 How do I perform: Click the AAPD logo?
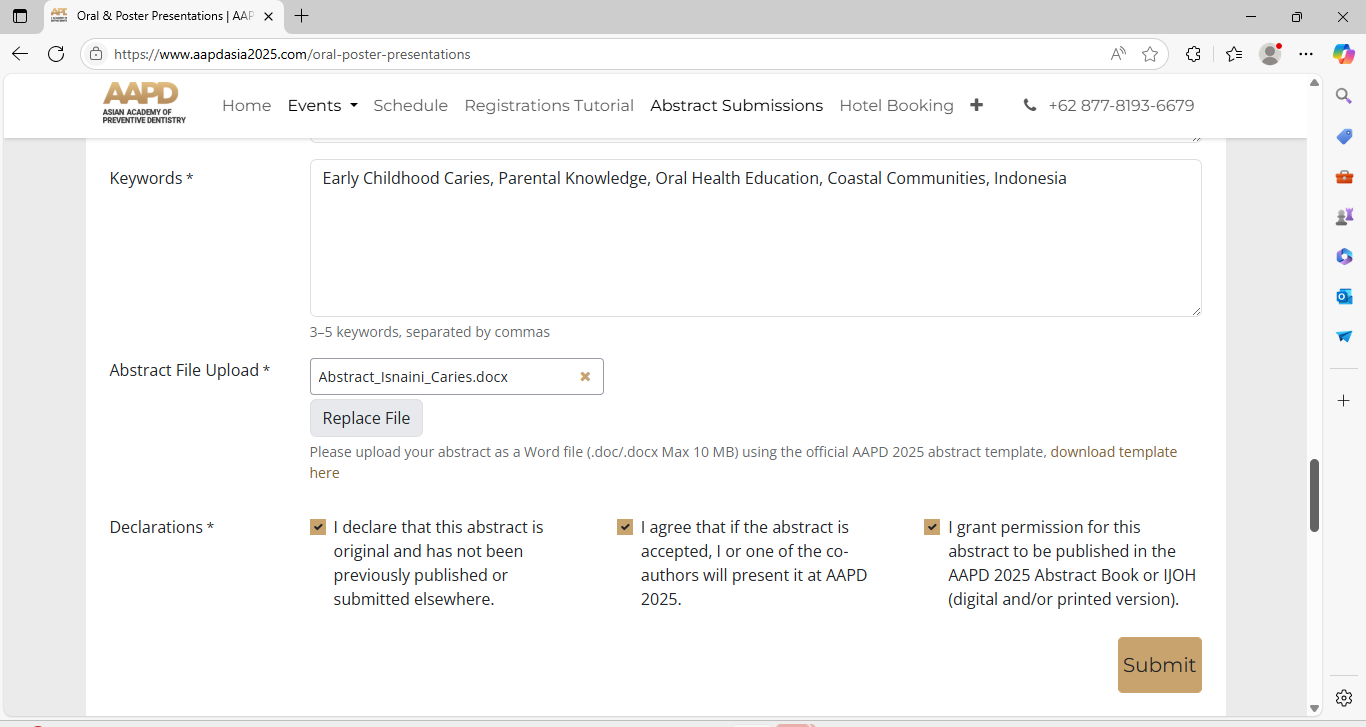[x=144, y=103]
